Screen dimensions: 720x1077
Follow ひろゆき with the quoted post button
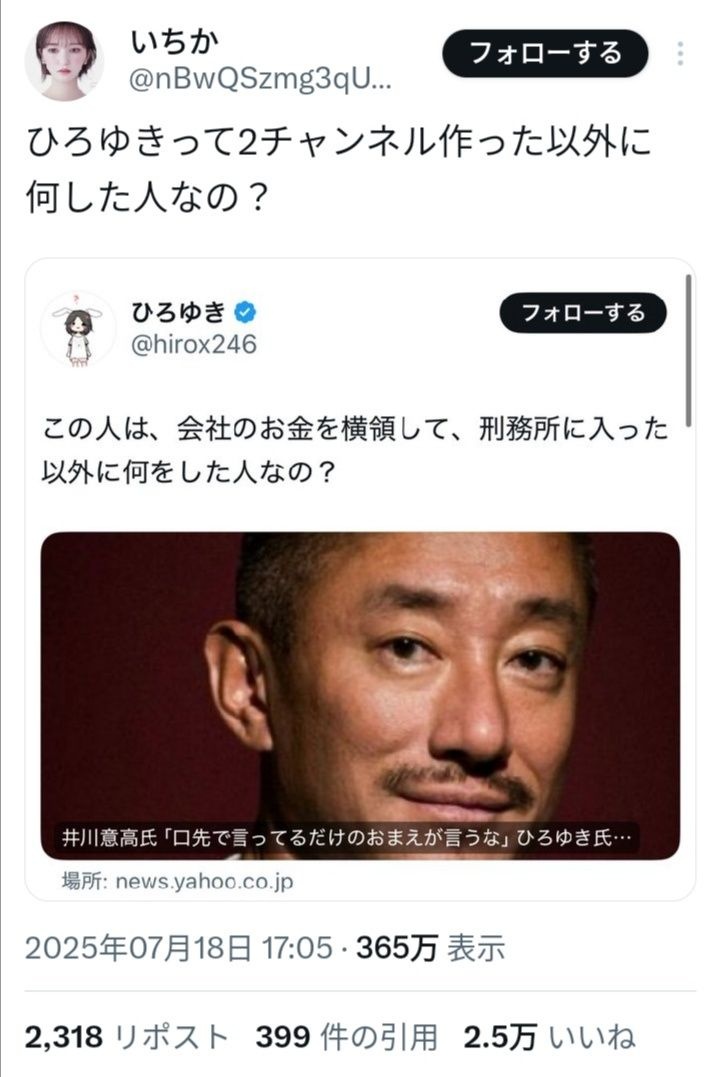(x=583, y=313)
